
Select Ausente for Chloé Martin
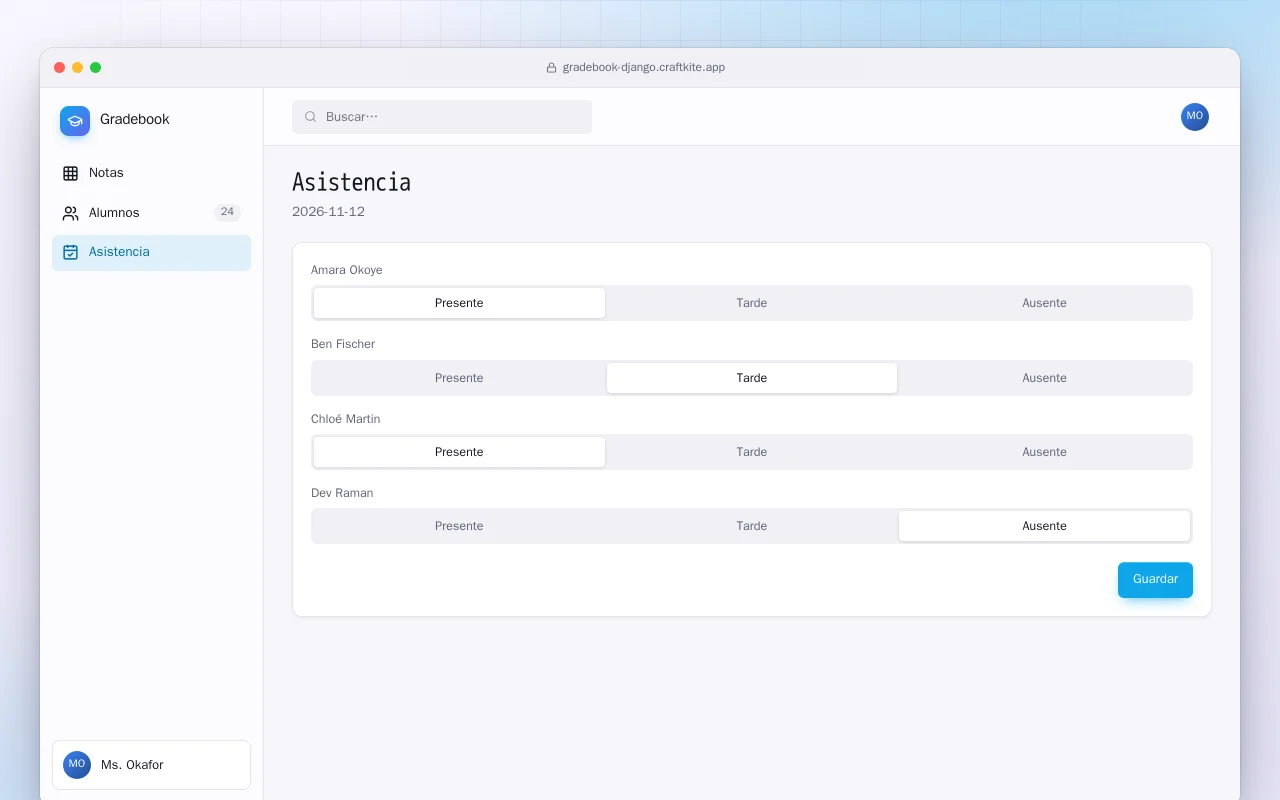(x=1044, y=452)
